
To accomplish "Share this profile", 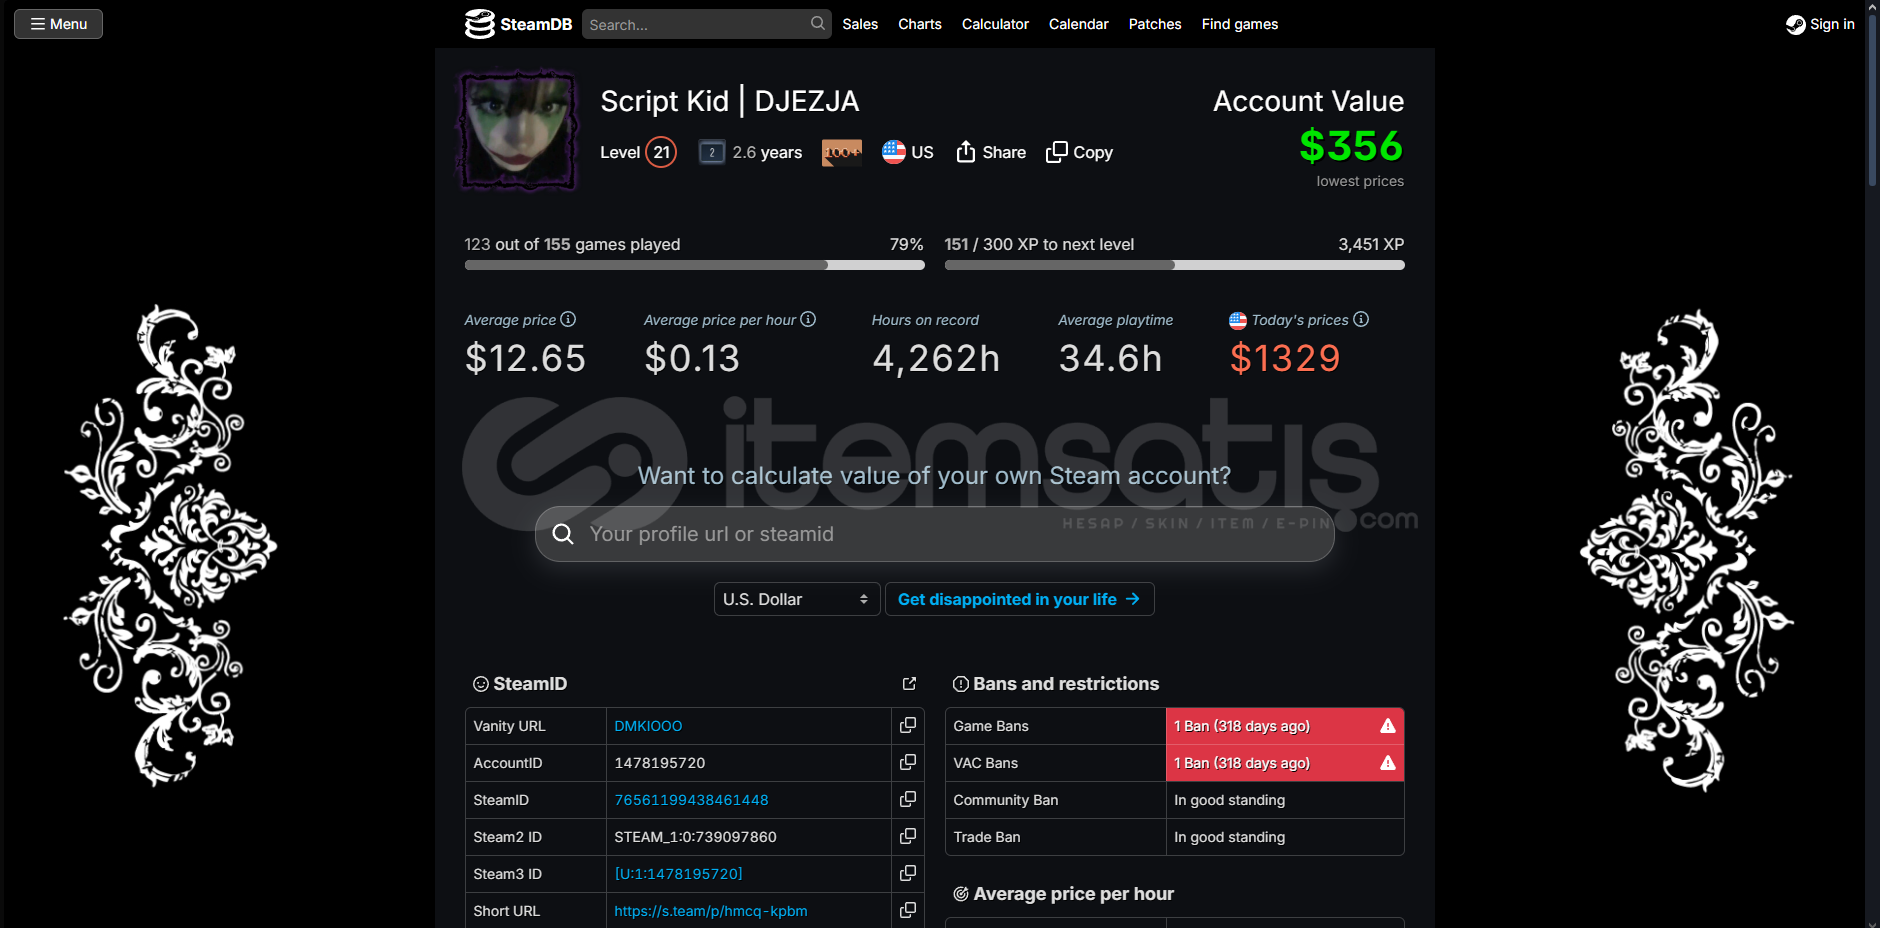I will click(x=991, y=152).
